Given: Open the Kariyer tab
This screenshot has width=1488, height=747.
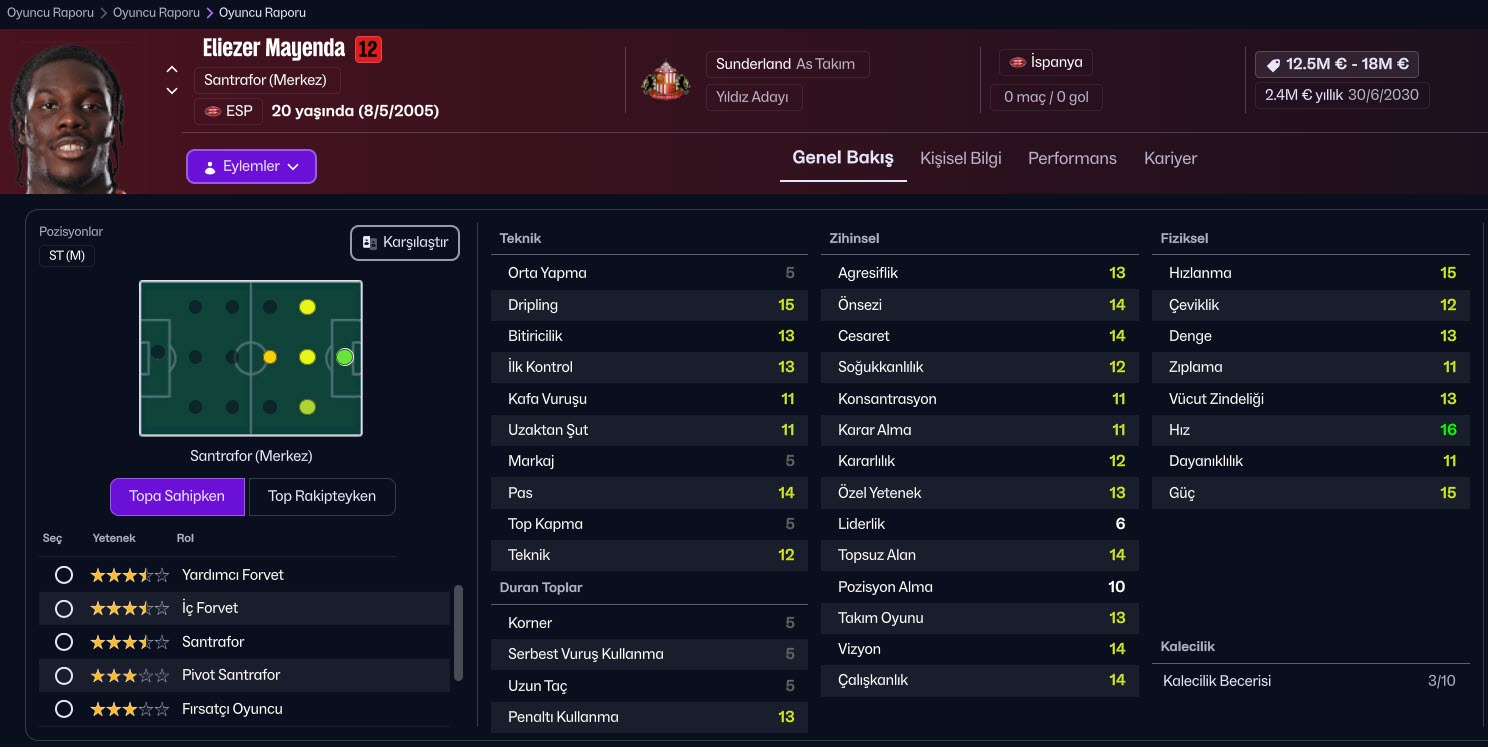Looking at the screenshot, I should point(1170,158).
